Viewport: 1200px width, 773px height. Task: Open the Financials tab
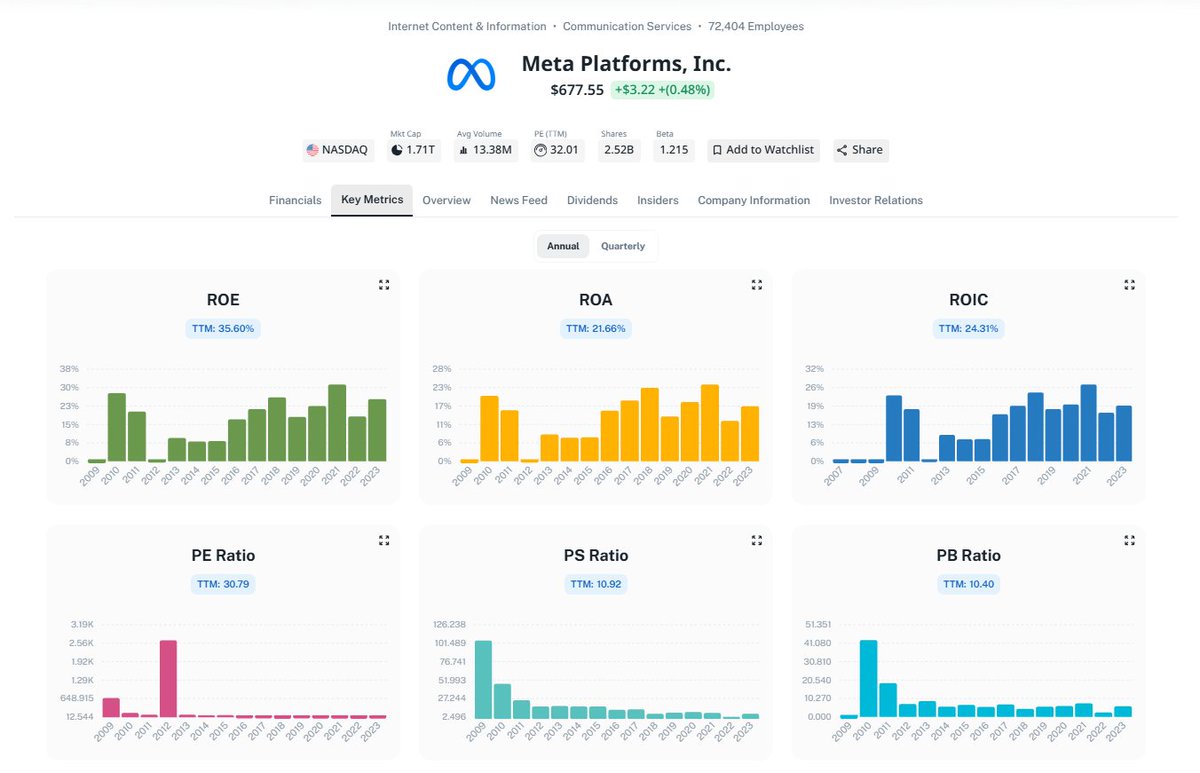pyautogui.click(x=294, y=200)
